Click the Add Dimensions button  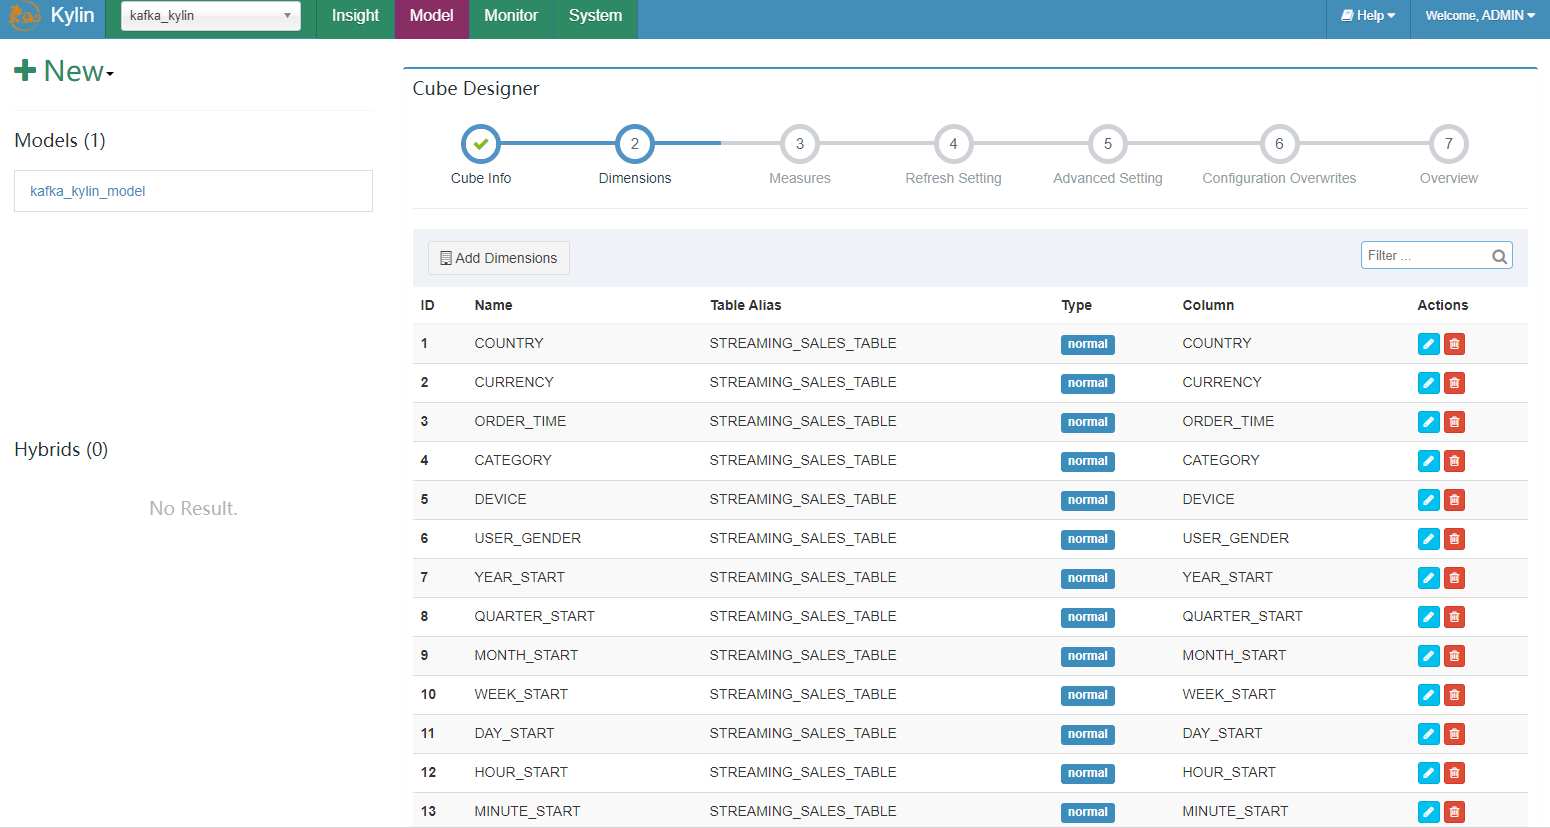pos(499,258)
